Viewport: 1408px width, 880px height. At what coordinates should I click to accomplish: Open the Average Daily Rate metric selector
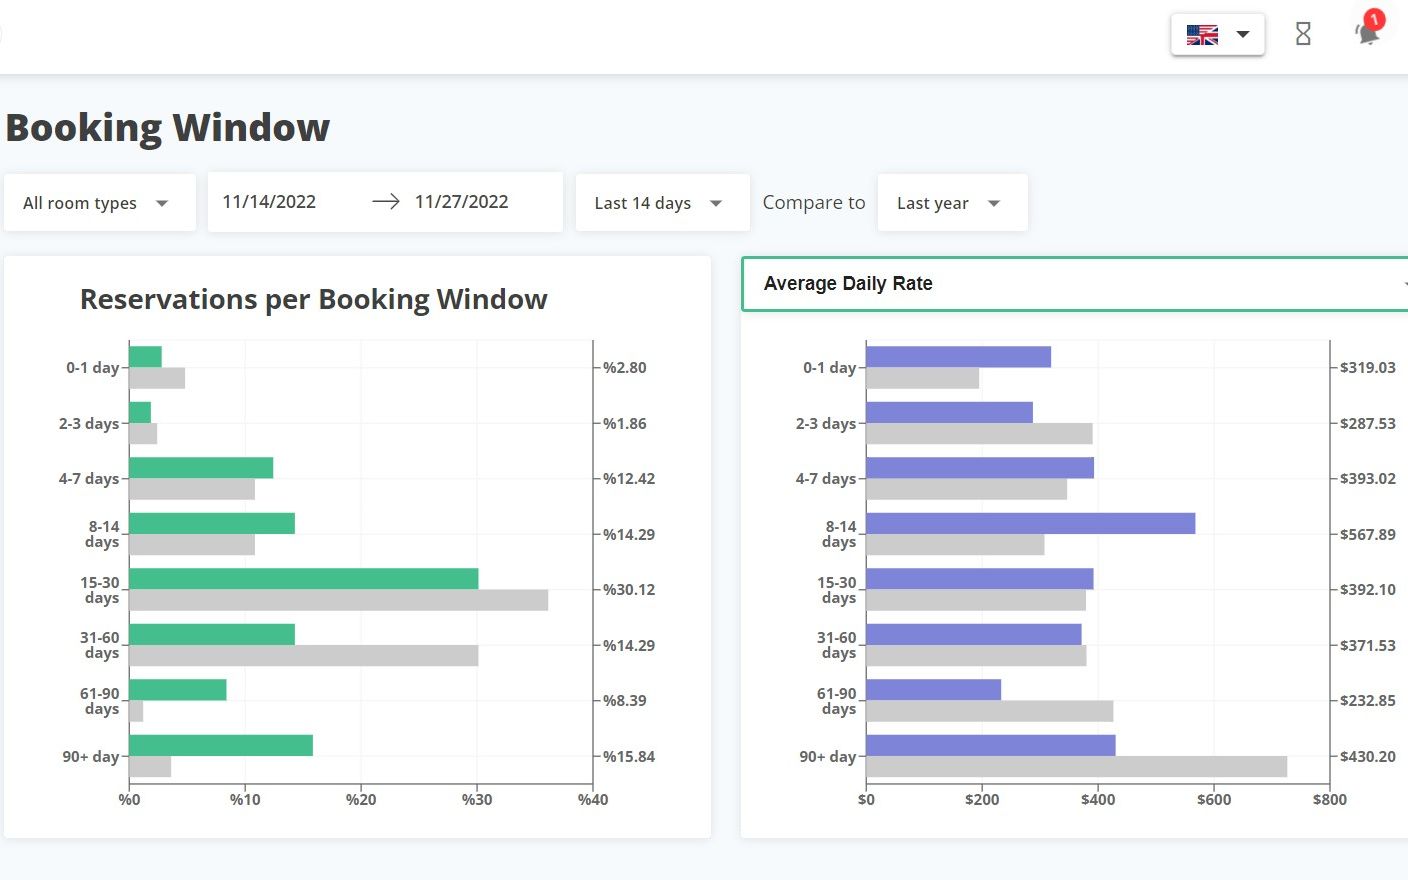click(x=1075, y=284)
